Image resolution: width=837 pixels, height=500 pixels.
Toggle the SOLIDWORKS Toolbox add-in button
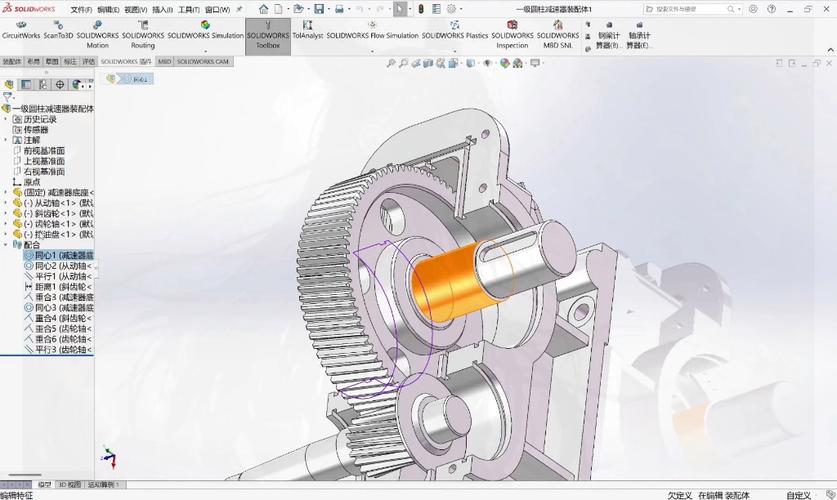tap(268, 35)
